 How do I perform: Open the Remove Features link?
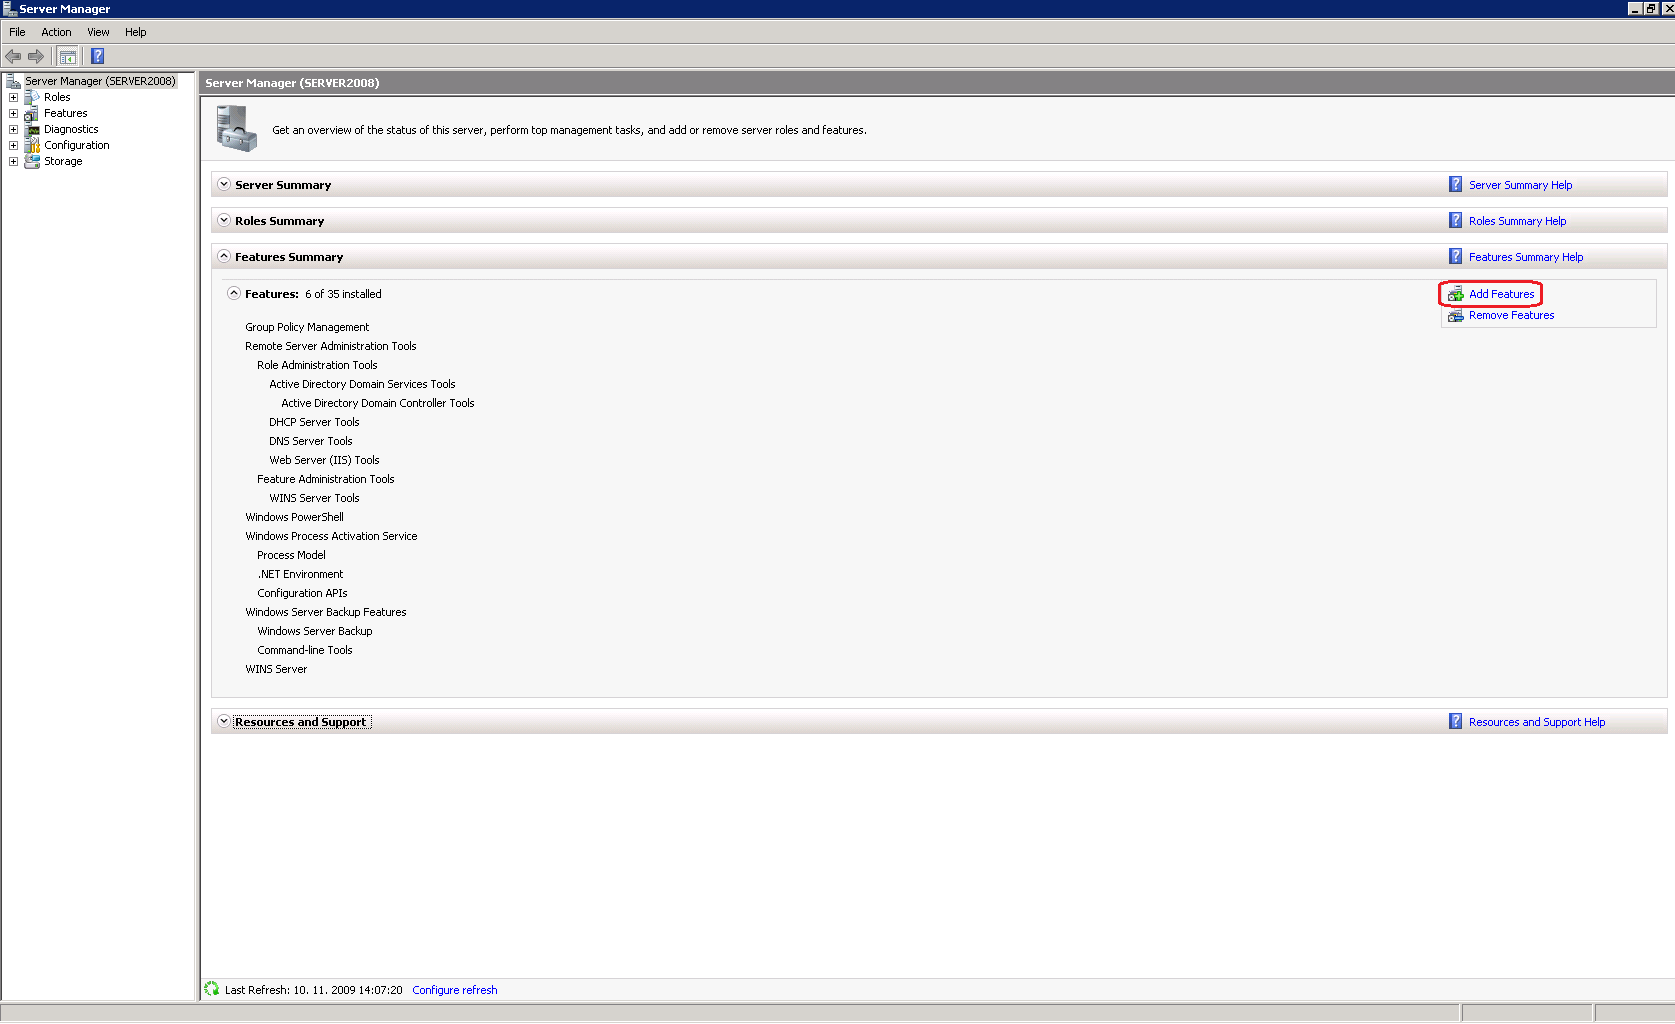(x=1511, y=315)
